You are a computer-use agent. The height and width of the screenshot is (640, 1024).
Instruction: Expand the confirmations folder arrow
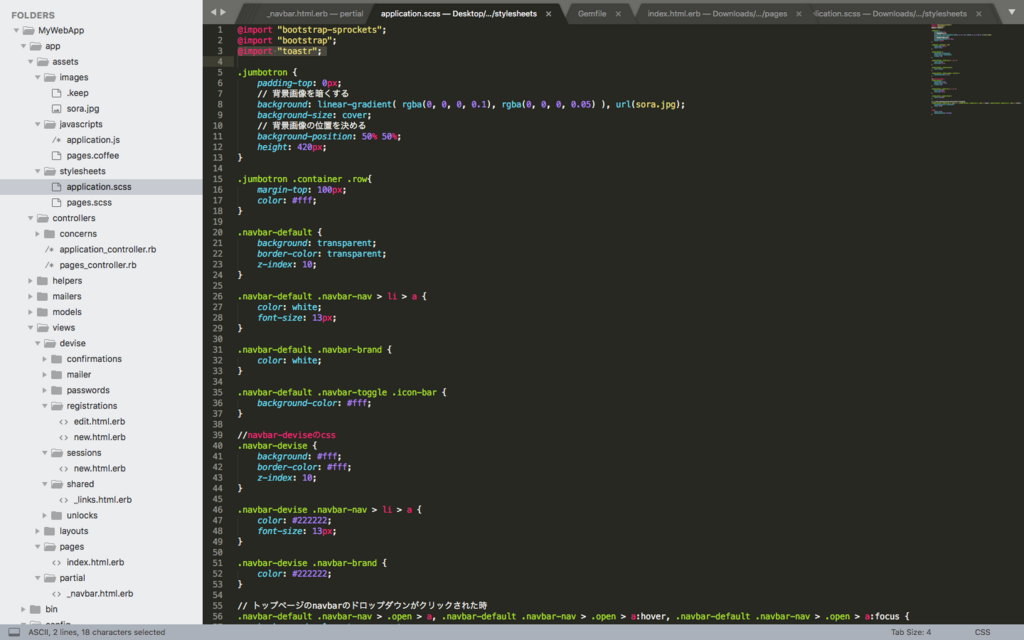coord(45,359)
